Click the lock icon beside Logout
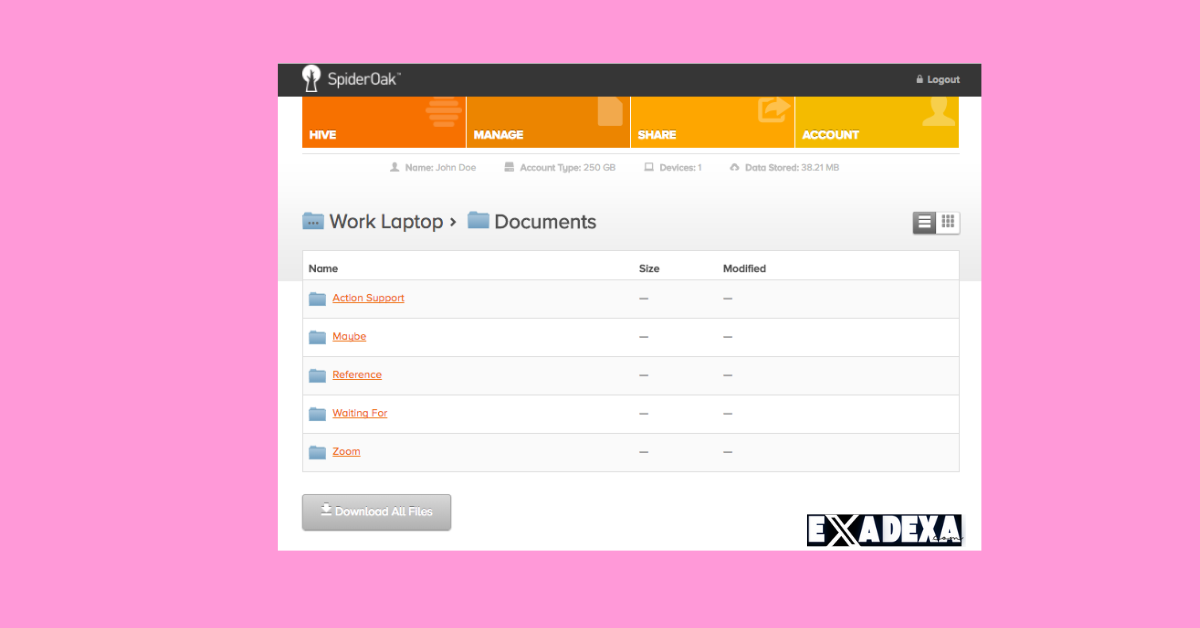The width and height of the screenshot is (1200, 628). pos(919,79)
